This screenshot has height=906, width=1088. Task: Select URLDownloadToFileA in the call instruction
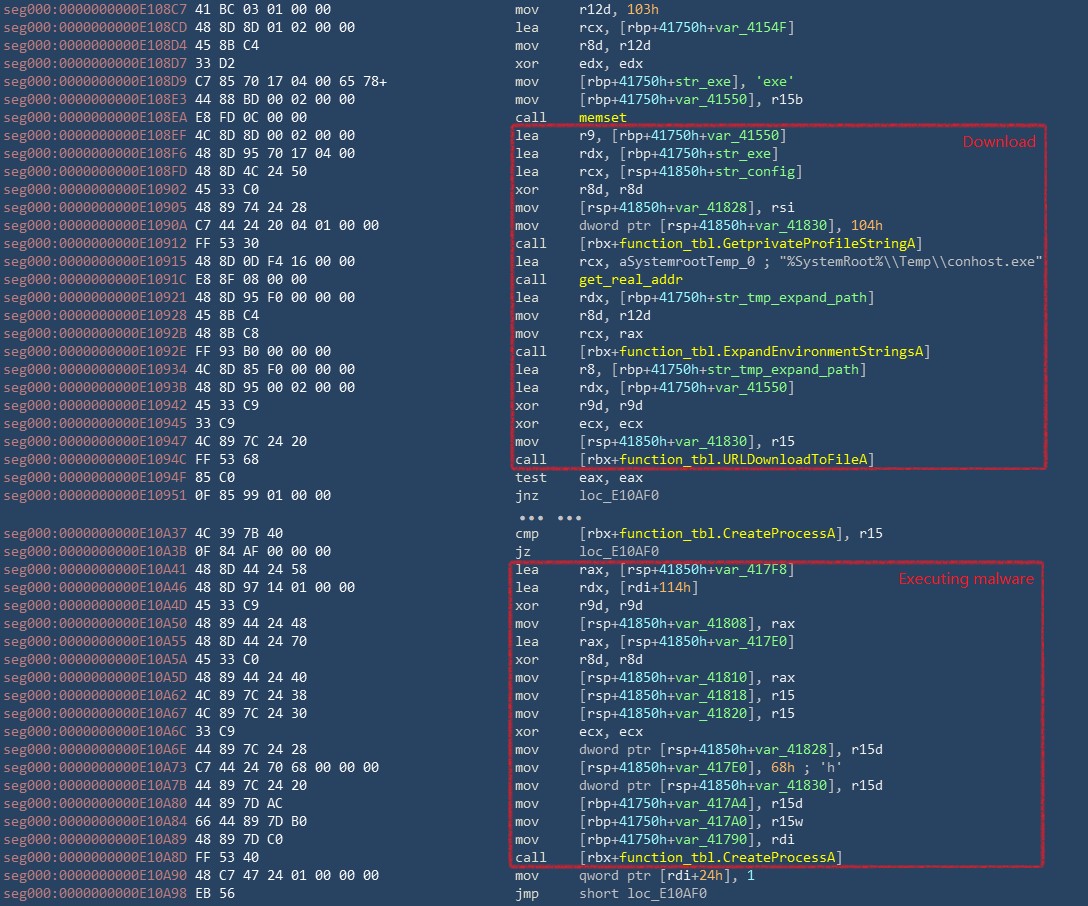click(800, 459)
